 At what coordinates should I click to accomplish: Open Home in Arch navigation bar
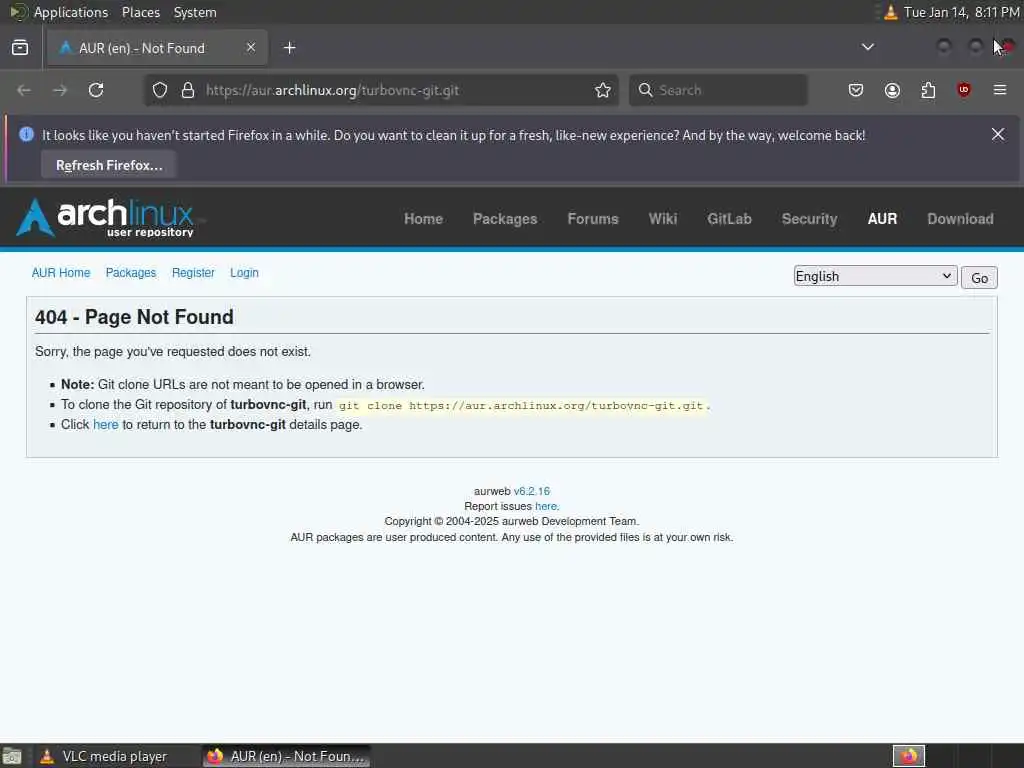tap(423, 219)
